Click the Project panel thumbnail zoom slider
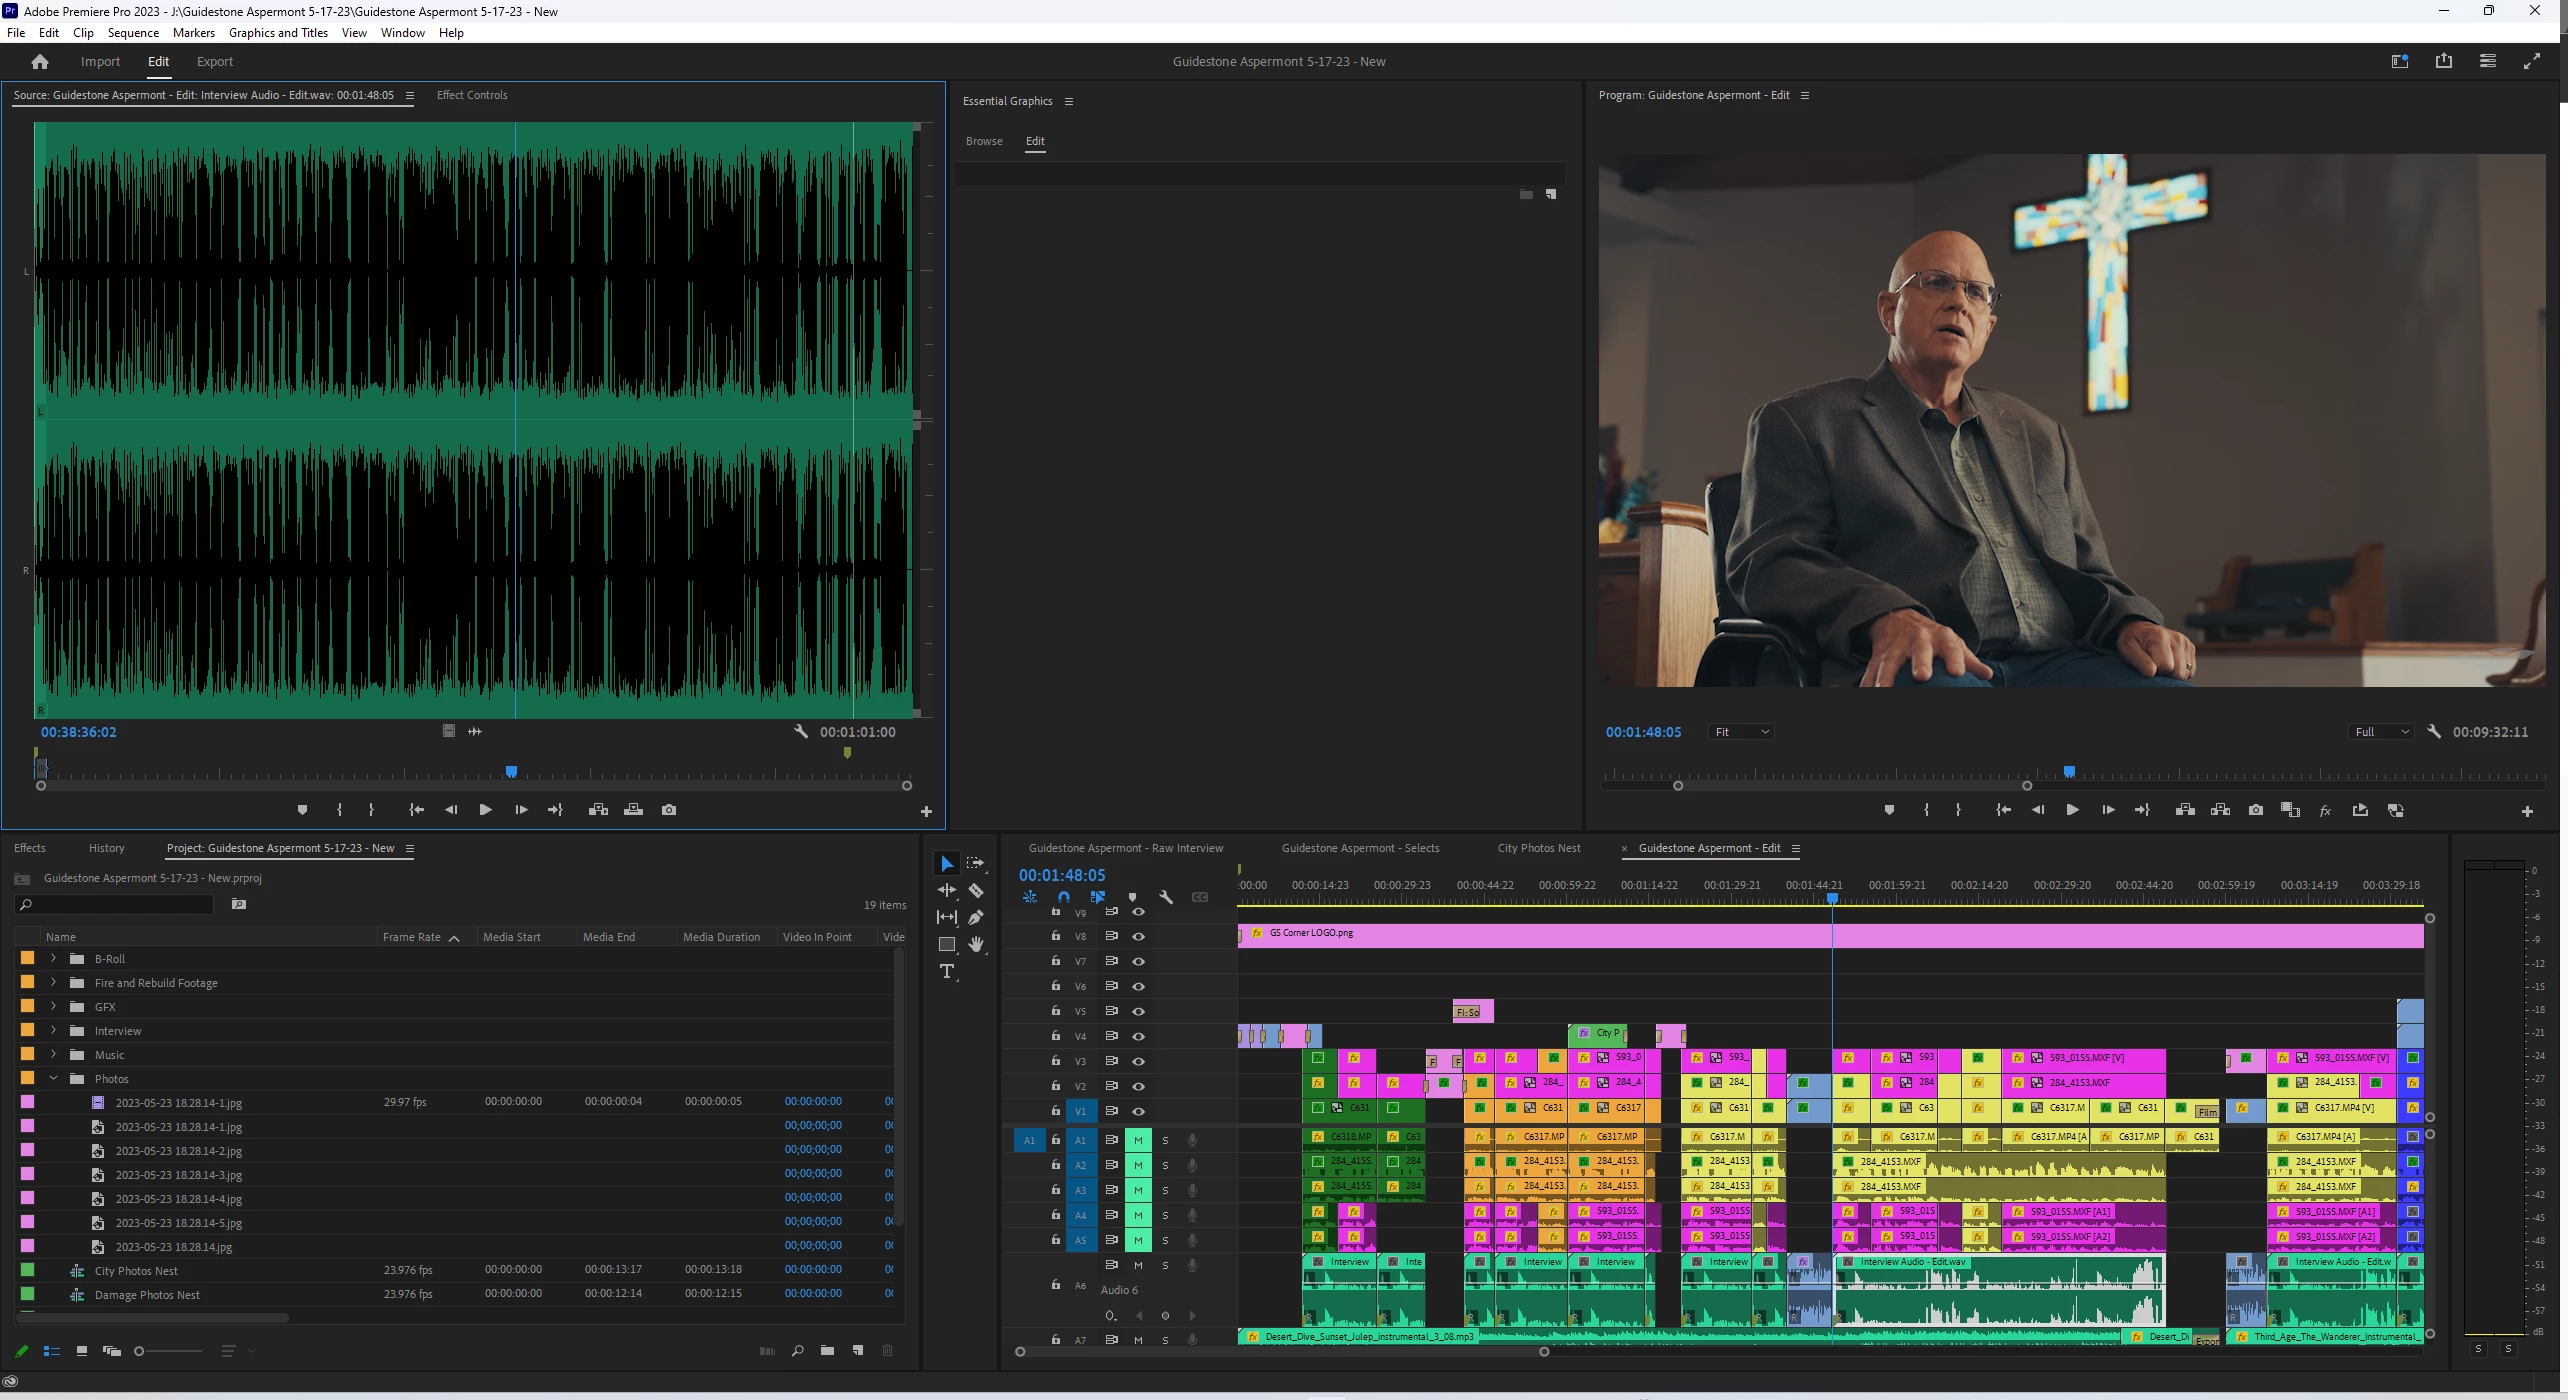2568x1400 pixels. pos(168,1351)
